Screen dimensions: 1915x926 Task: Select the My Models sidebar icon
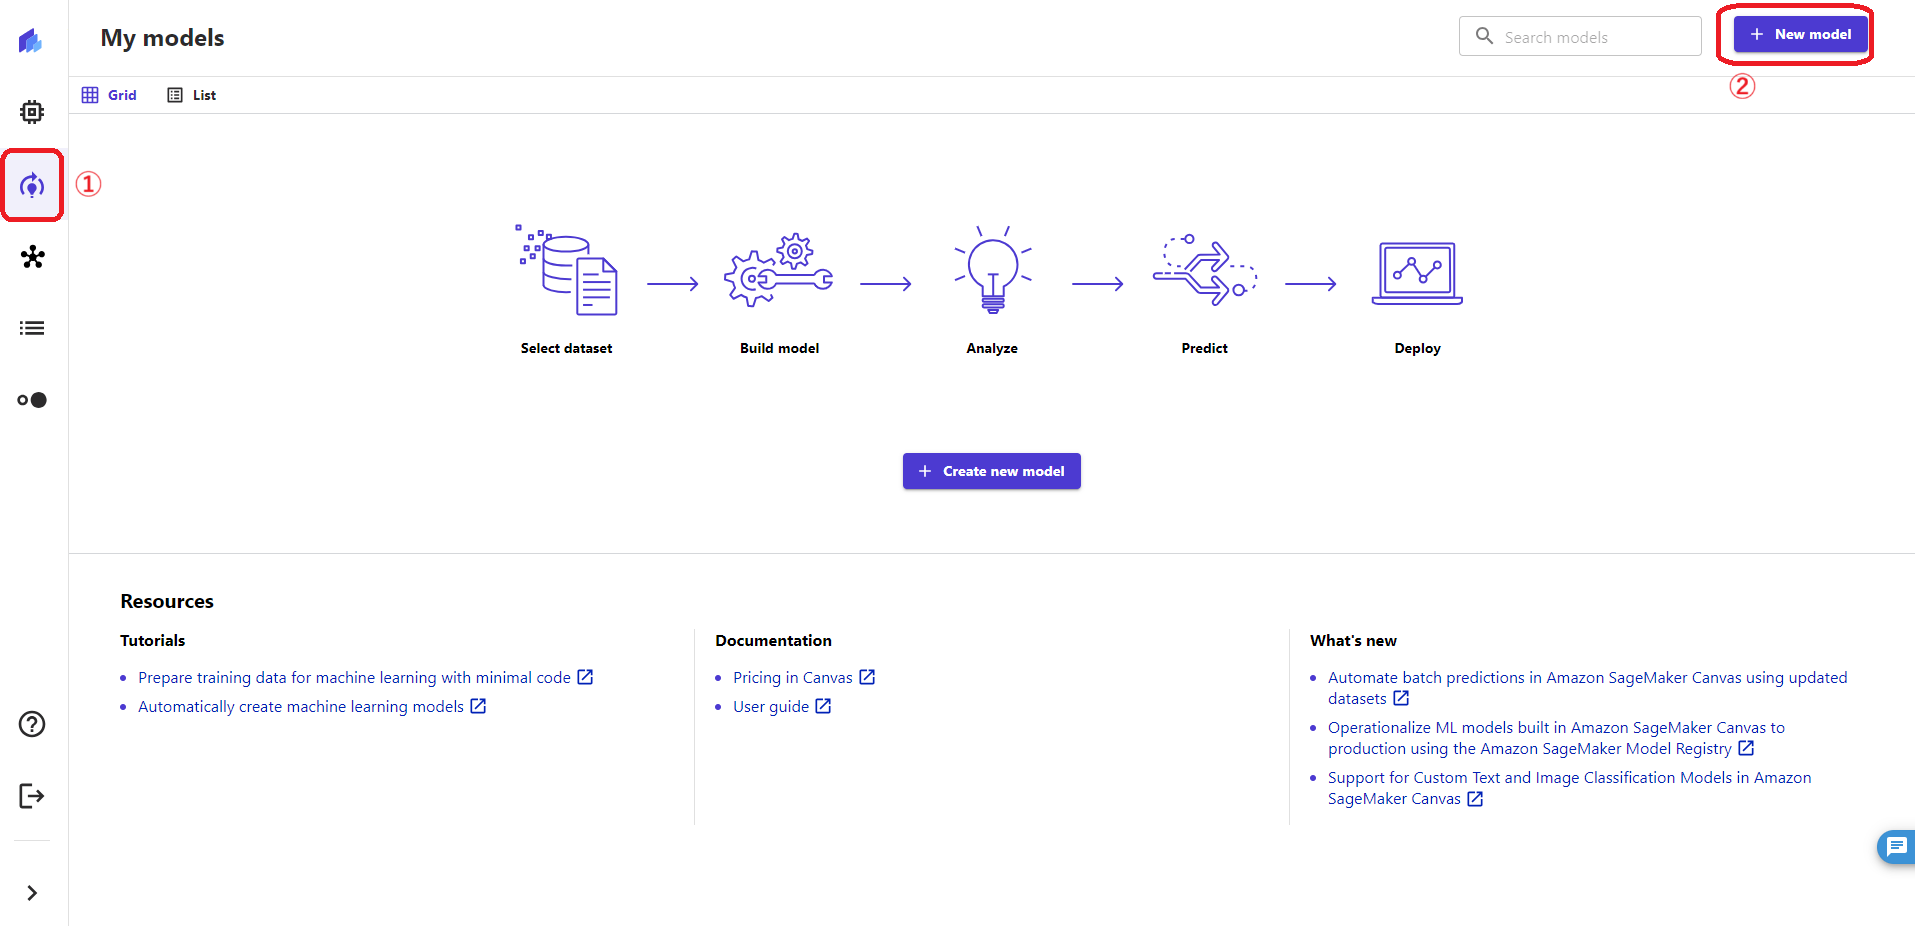tap(32, 184)
